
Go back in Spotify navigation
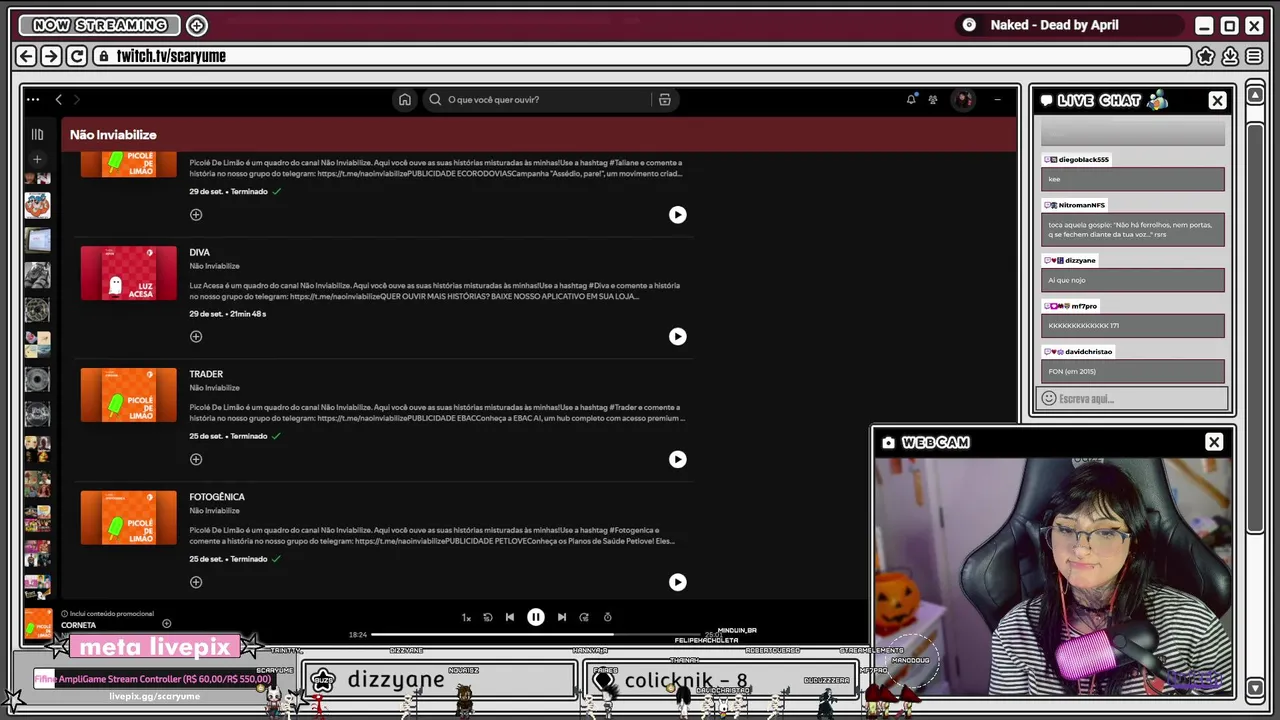(58, 99)
